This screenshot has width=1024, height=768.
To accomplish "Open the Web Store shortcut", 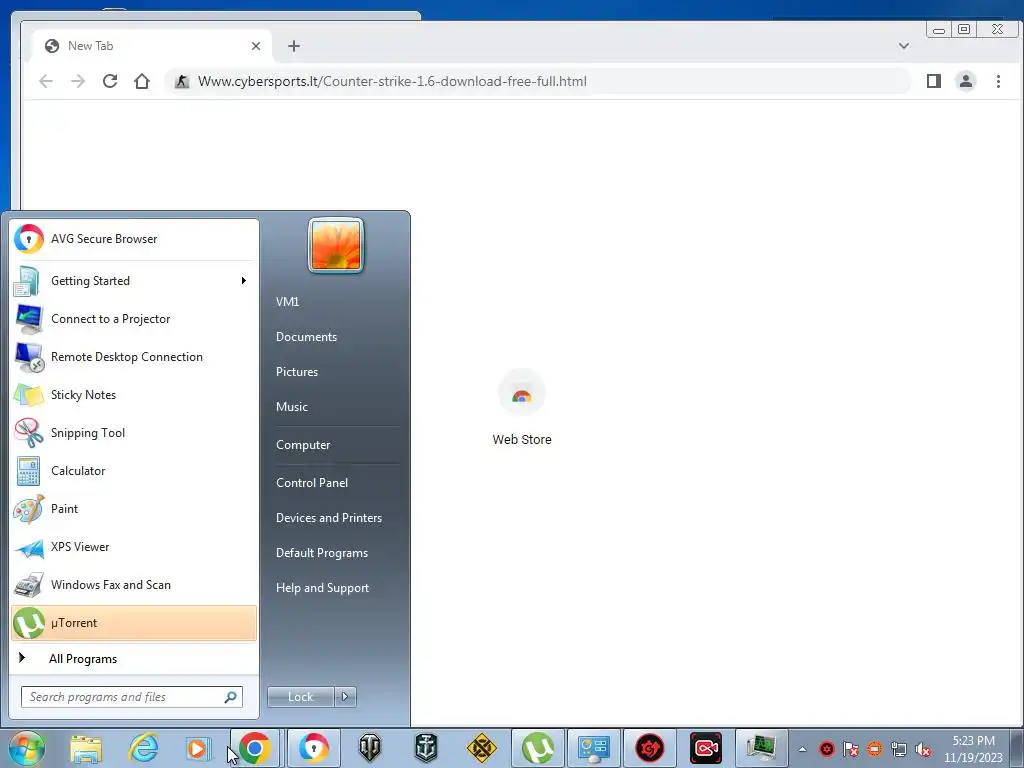I will pyautogui.click(x=522, y=408).
